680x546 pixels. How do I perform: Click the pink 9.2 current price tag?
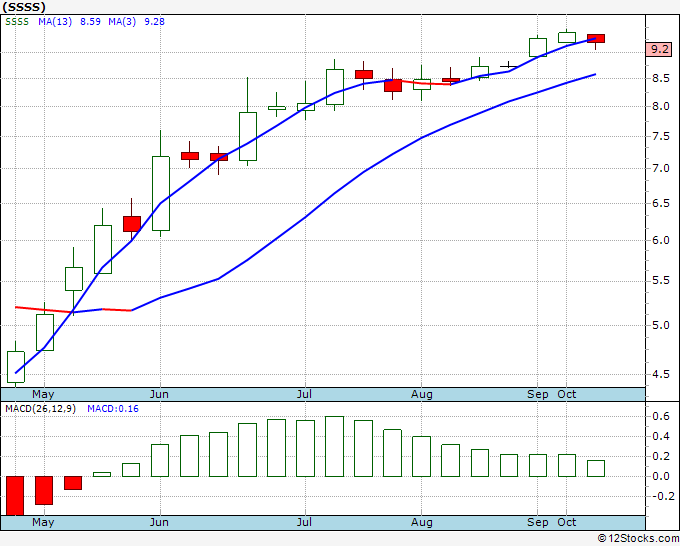tap(659, 49)
